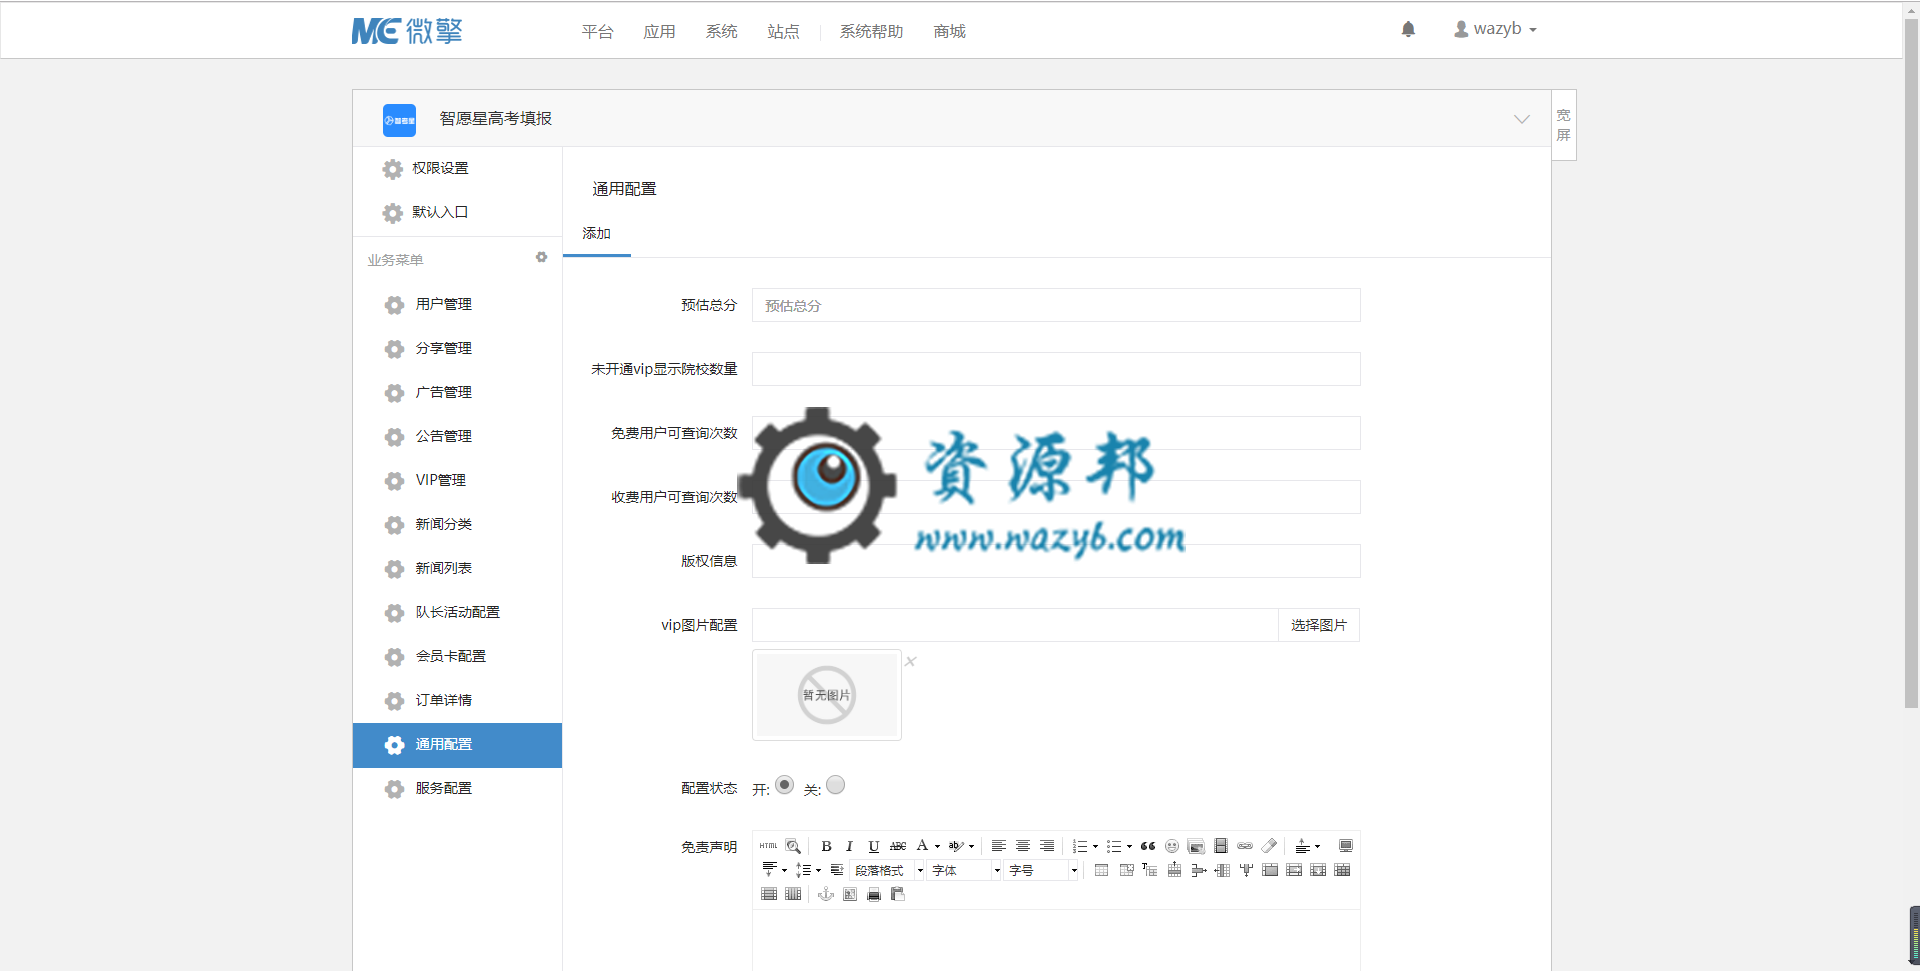The width and height of the screenshot is (1920, 971).
Task: Select the 开 radio button for 配置状态
Action: click(785, 785)
